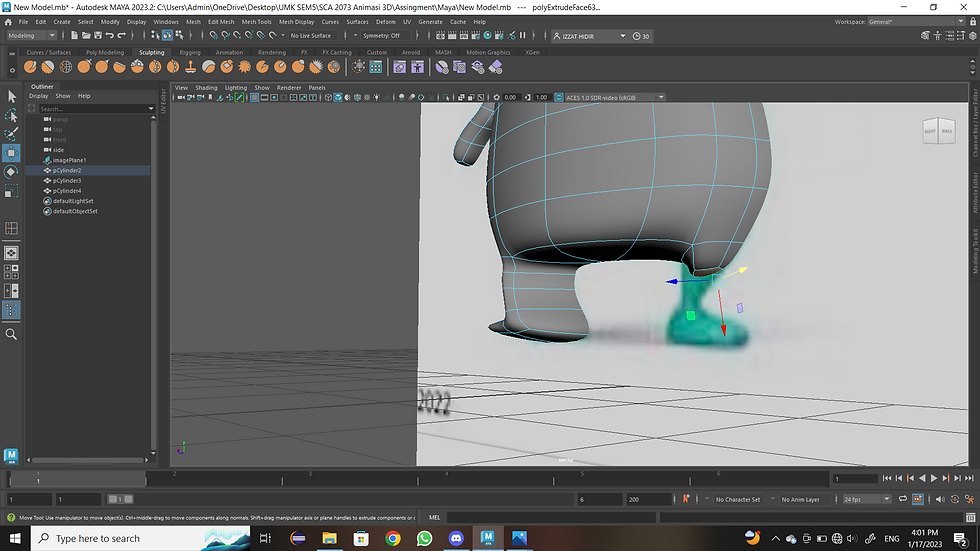980x551 pixels.
Task: Click the current frame marker on time slider
Action: (x=38, y=479)
